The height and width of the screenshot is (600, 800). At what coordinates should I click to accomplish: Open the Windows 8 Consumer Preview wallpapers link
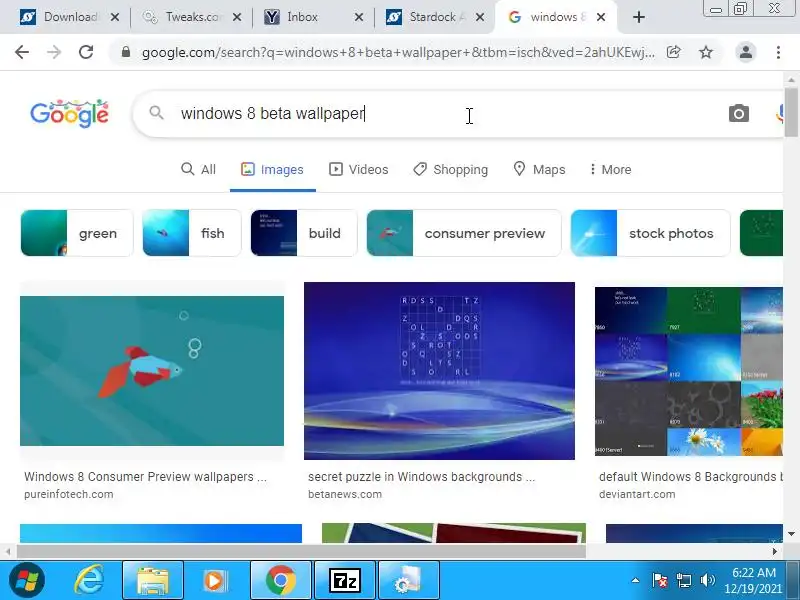[x=145, y=477]
